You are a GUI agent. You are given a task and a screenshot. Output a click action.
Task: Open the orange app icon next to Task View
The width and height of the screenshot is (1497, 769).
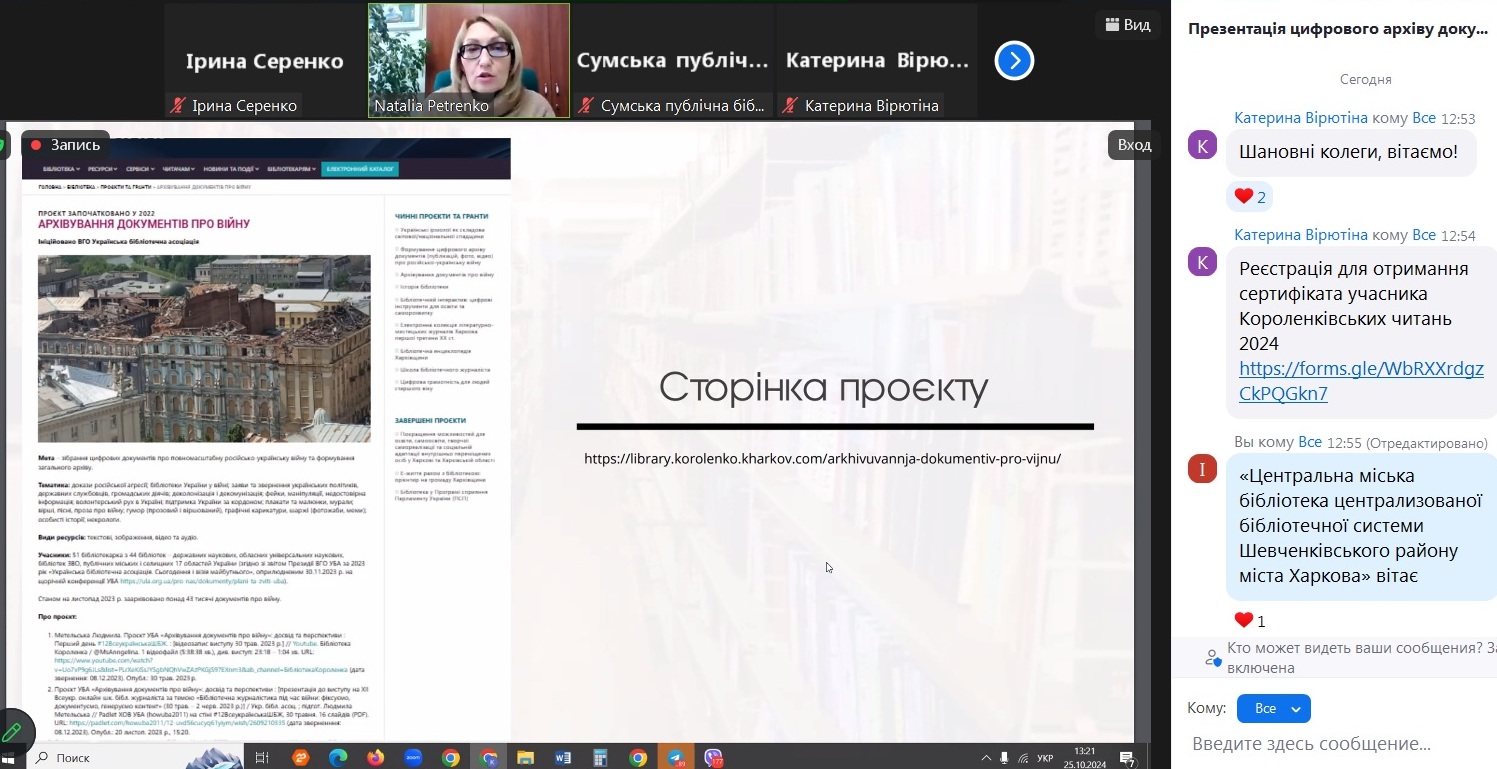pos(300,758)
